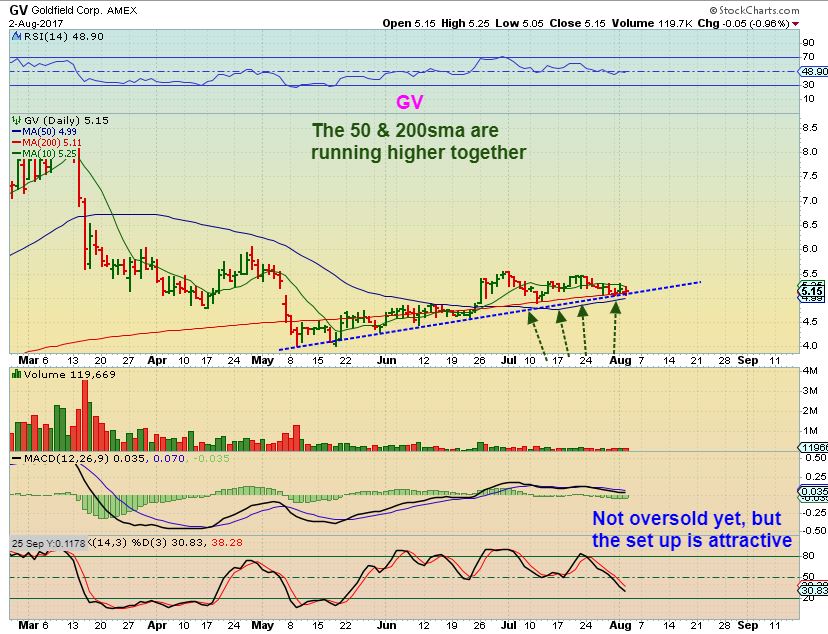Click the '6.0' price axis label
The image size is (828, 634).
pos(810,249)
